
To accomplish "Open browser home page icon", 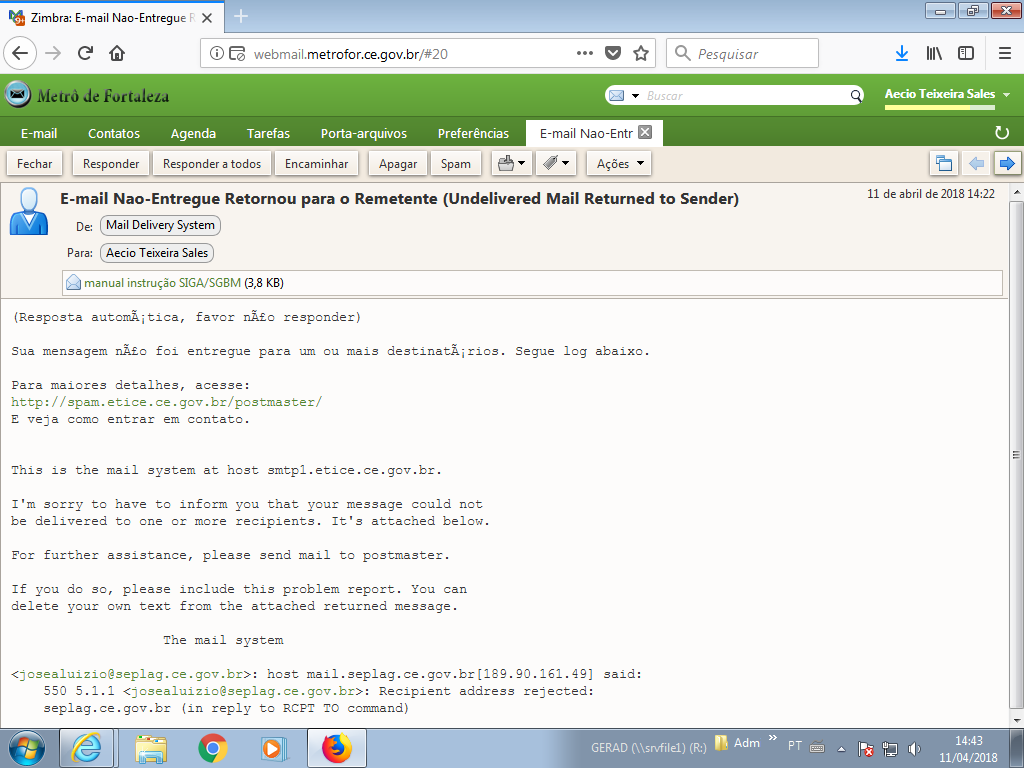I will click(x=117, y=53).
